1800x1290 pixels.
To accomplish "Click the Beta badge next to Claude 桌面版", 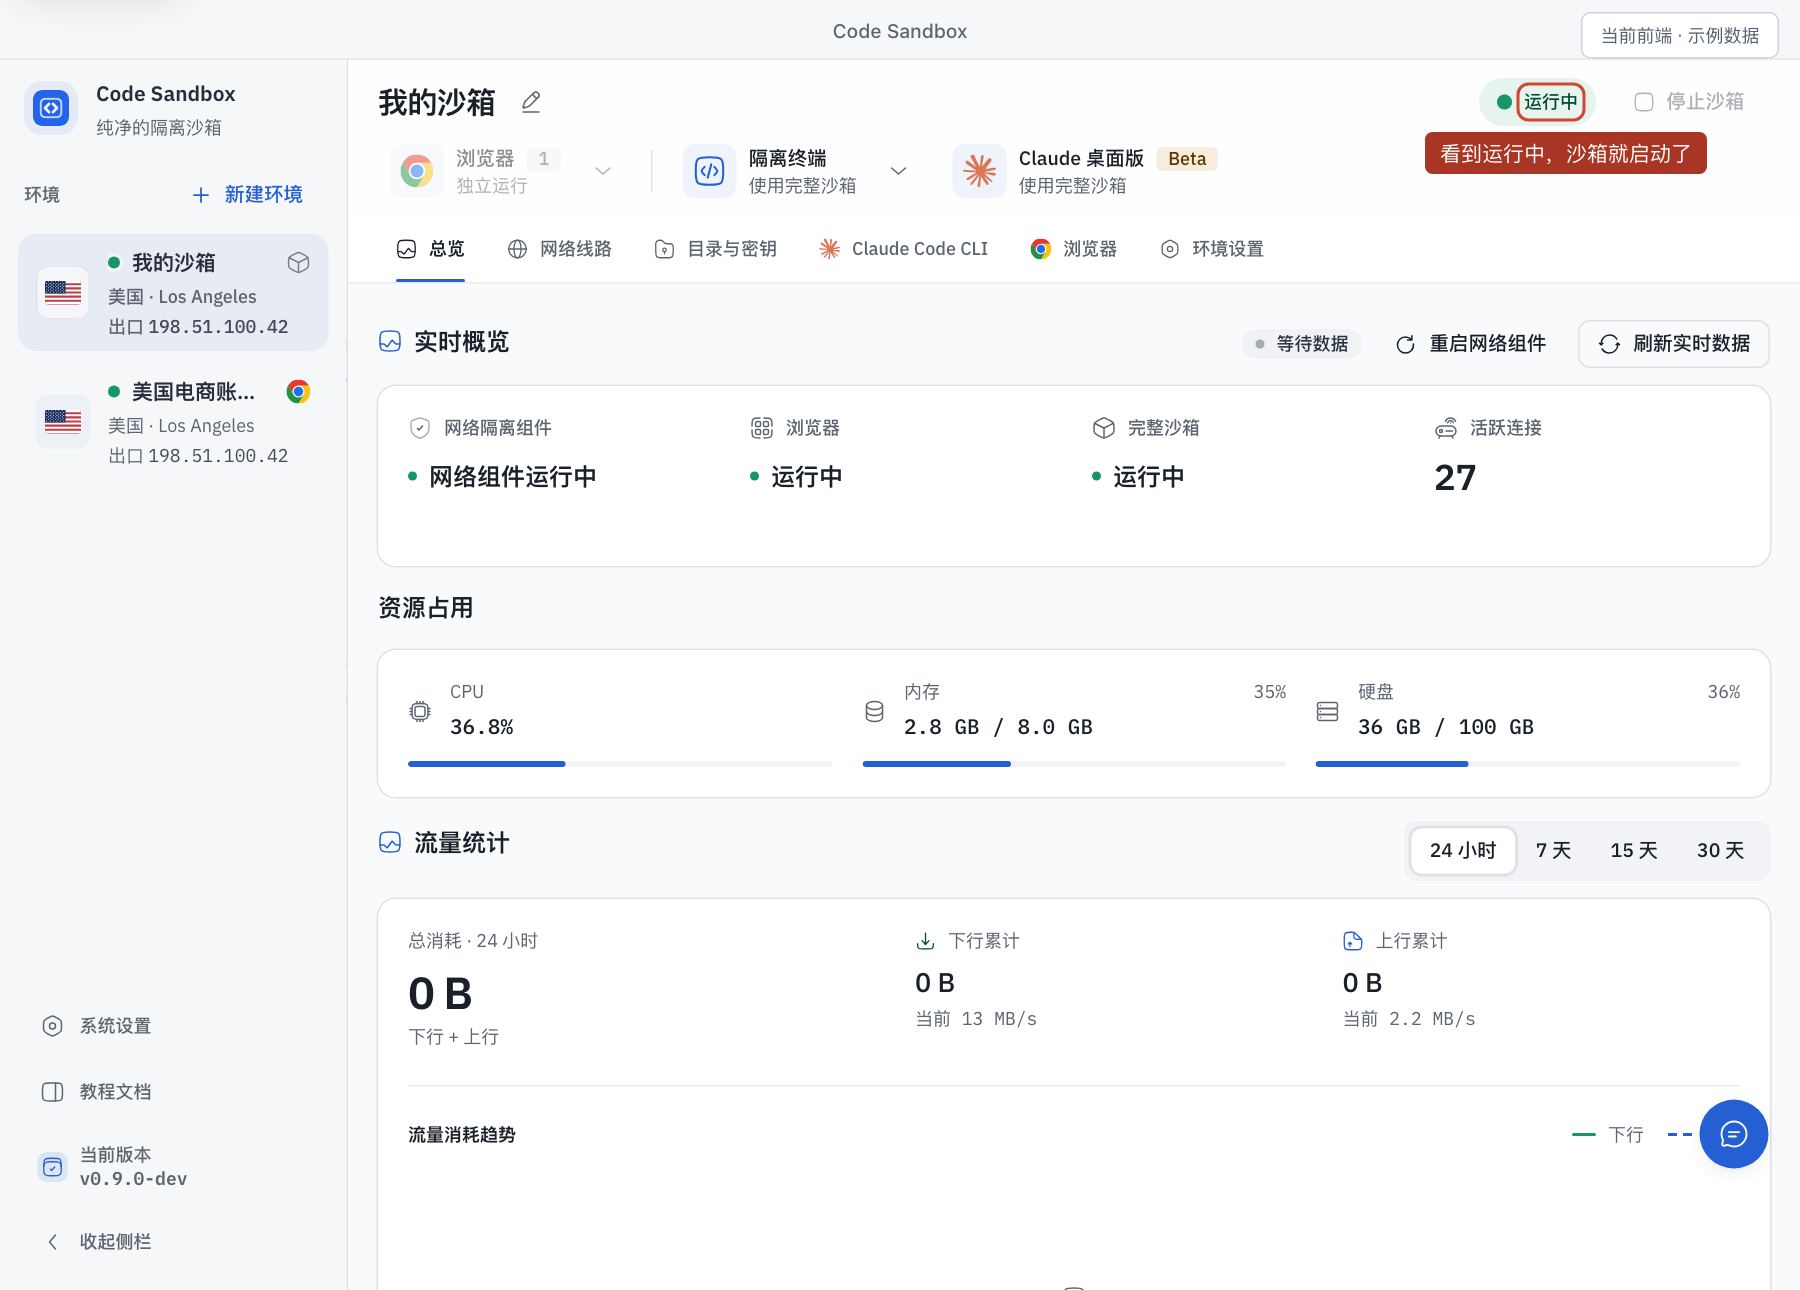I will [x=1187, y=159].
